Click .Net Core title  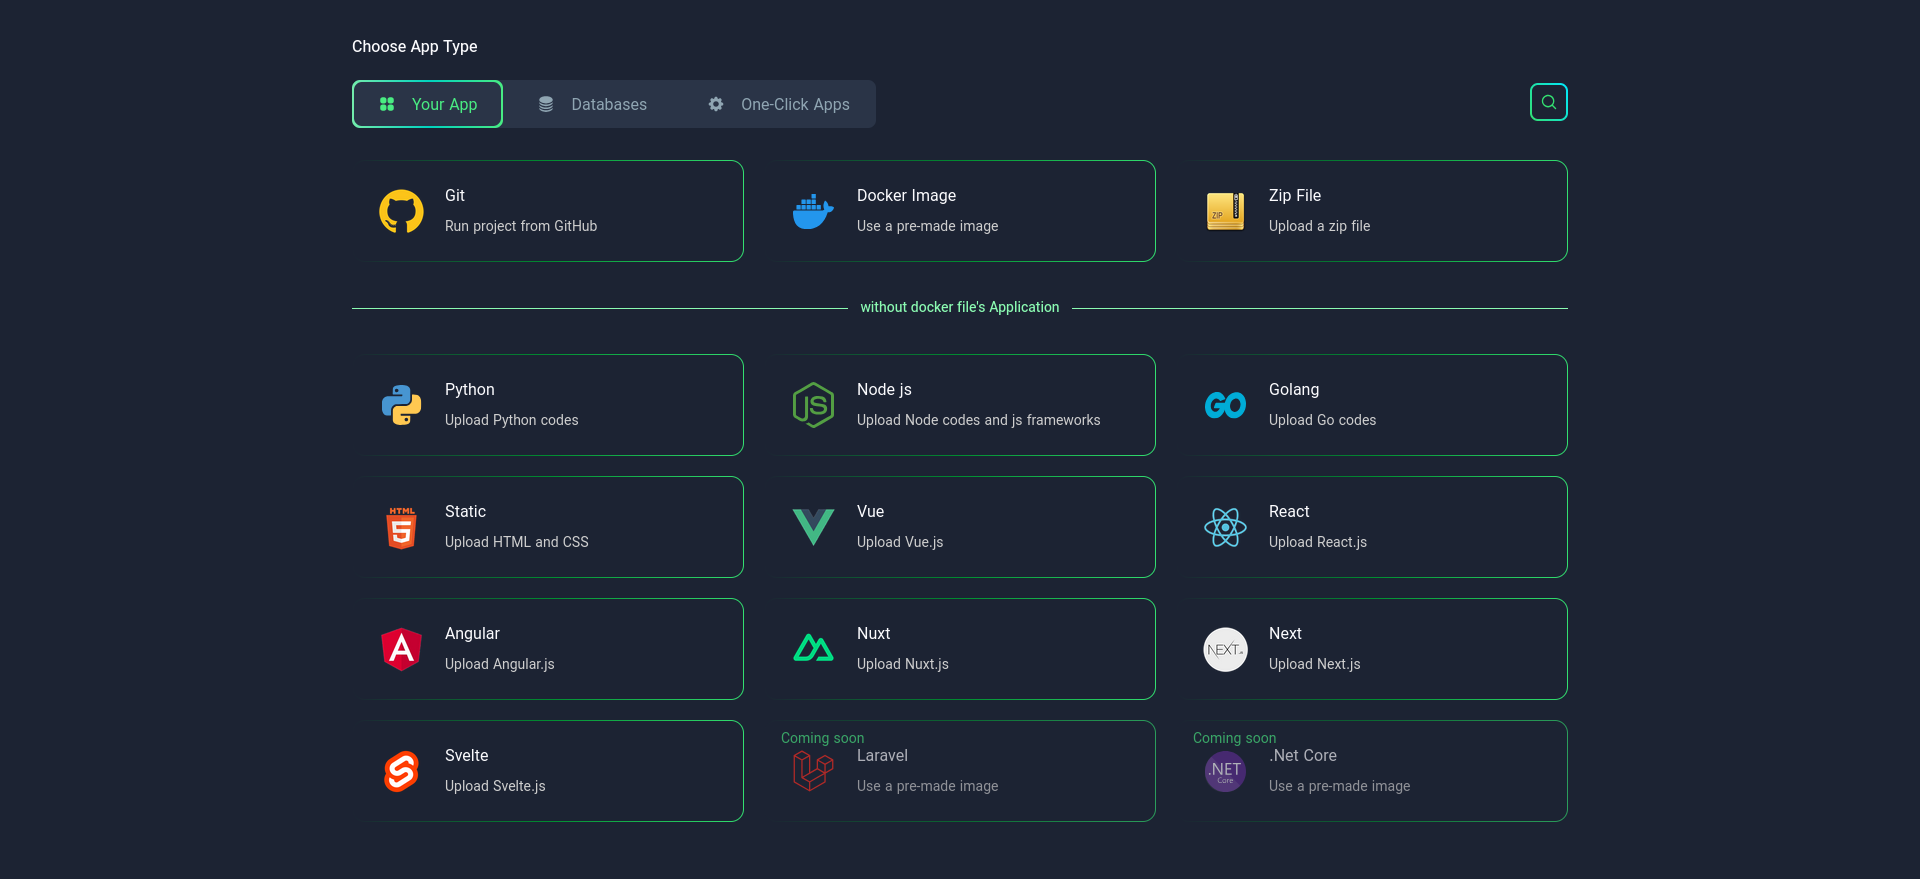tap(1303, 756)
